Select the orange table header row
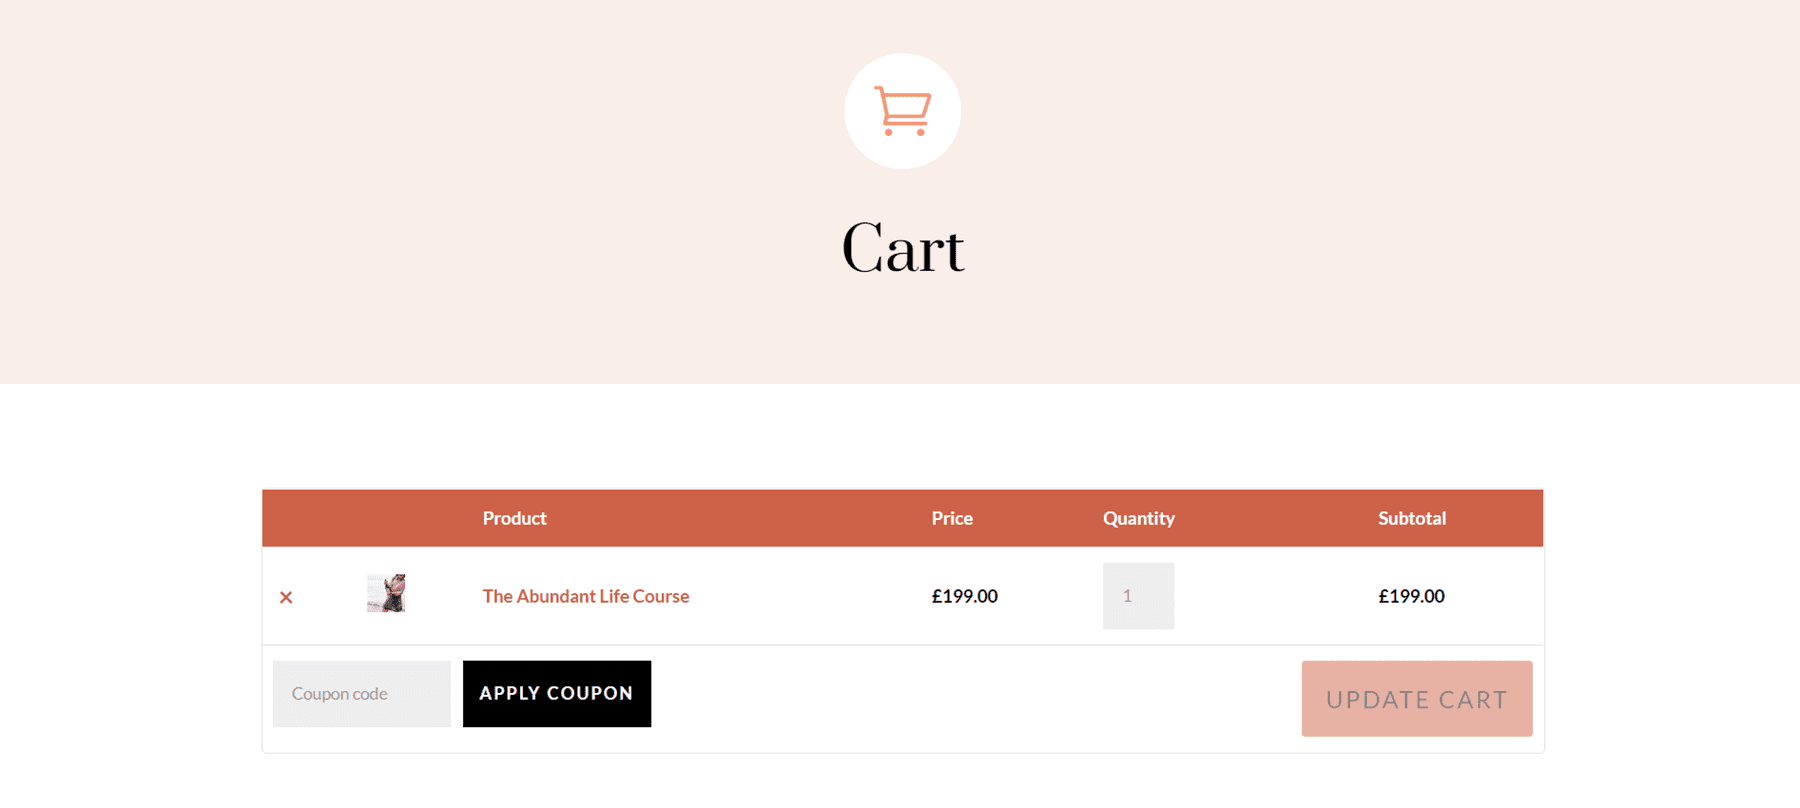The height and width of the screenshot is (808, 1800). click(902, 518)
